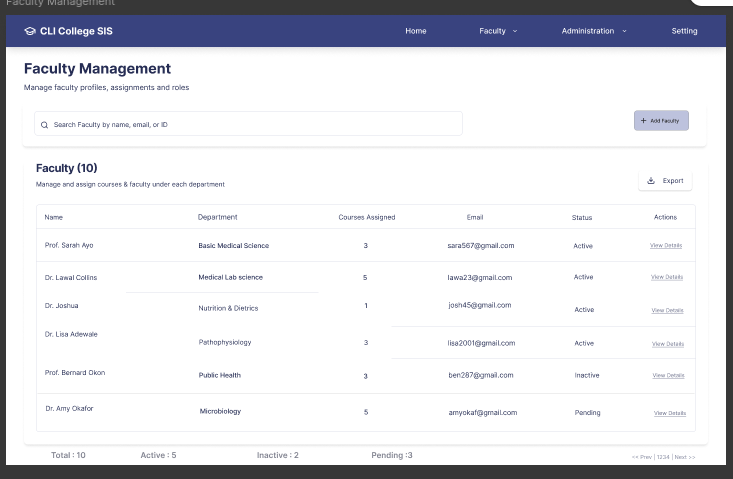733x479 pixels.
Task: Go to previous page with << Prev
Action: 641,456
